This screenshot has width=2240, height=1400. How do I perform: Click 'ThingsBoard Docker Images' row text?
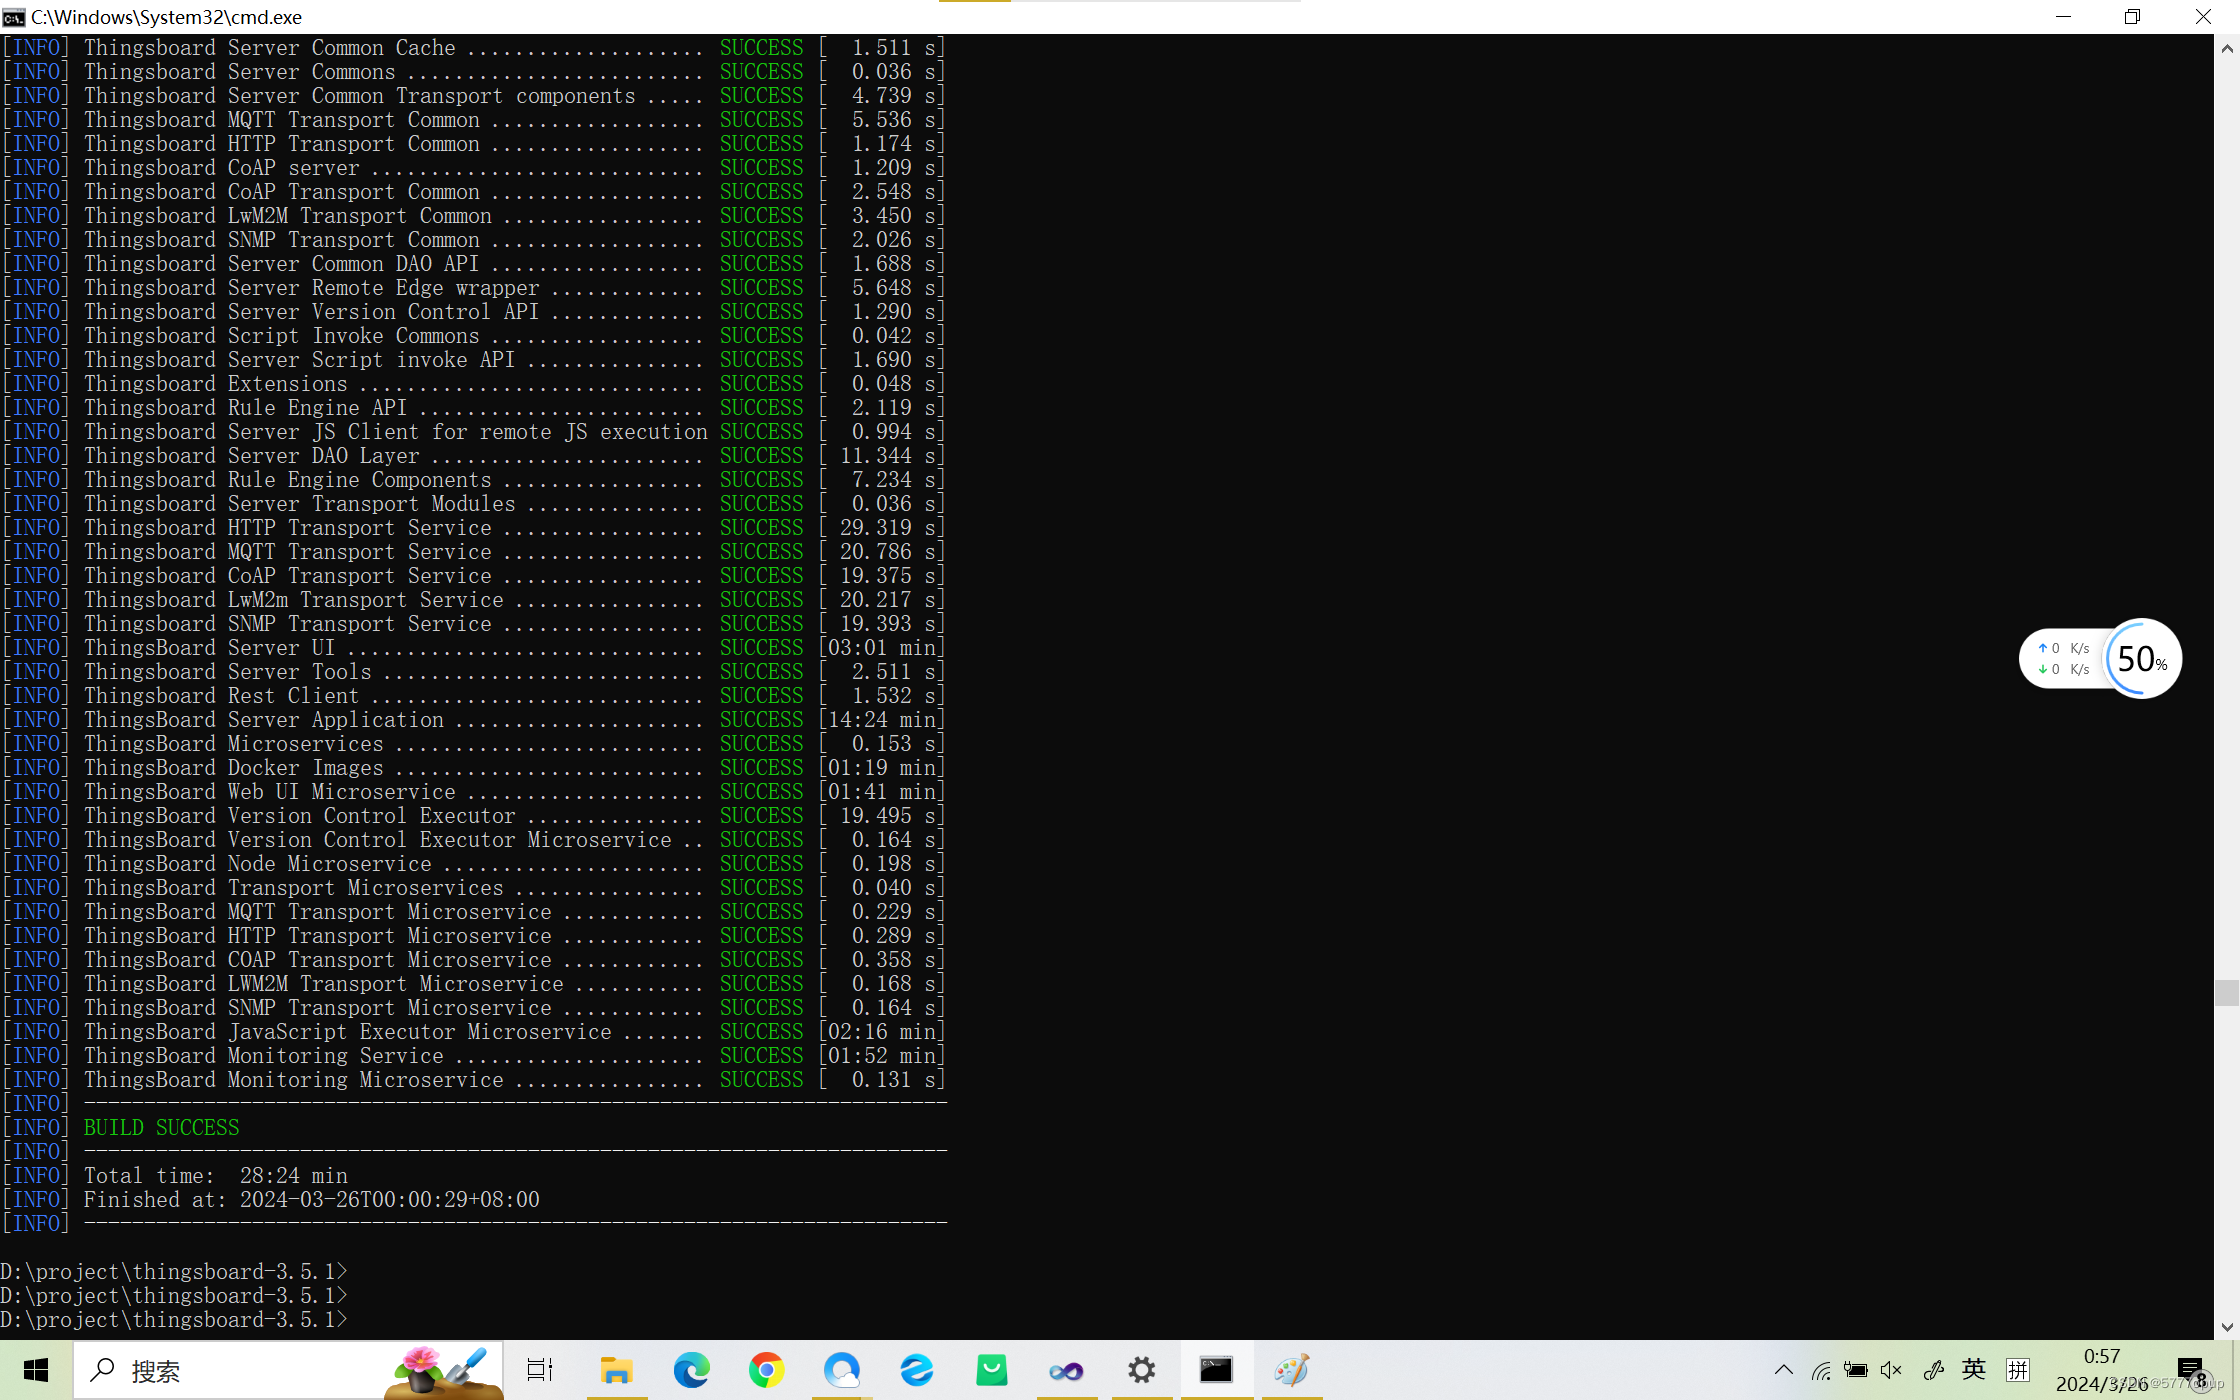click(233, 768)
